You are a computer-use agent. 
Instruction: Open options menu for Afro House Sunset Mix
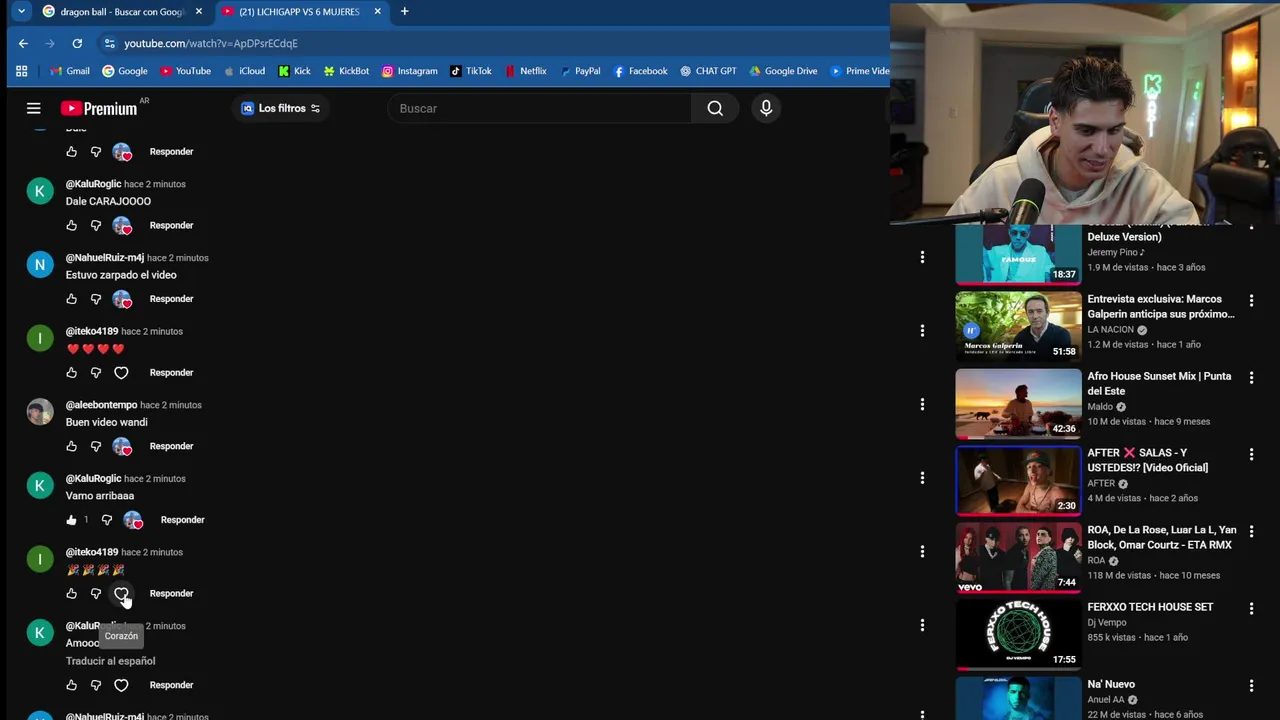coord(1251,377)
